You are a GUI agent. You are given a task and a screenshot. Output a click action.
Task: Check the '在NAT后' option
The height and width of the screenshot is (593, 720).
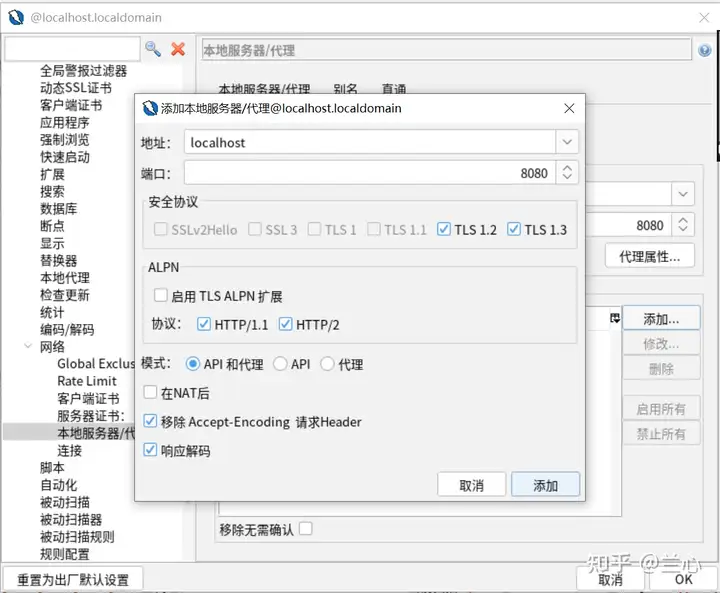coord(150,392)
